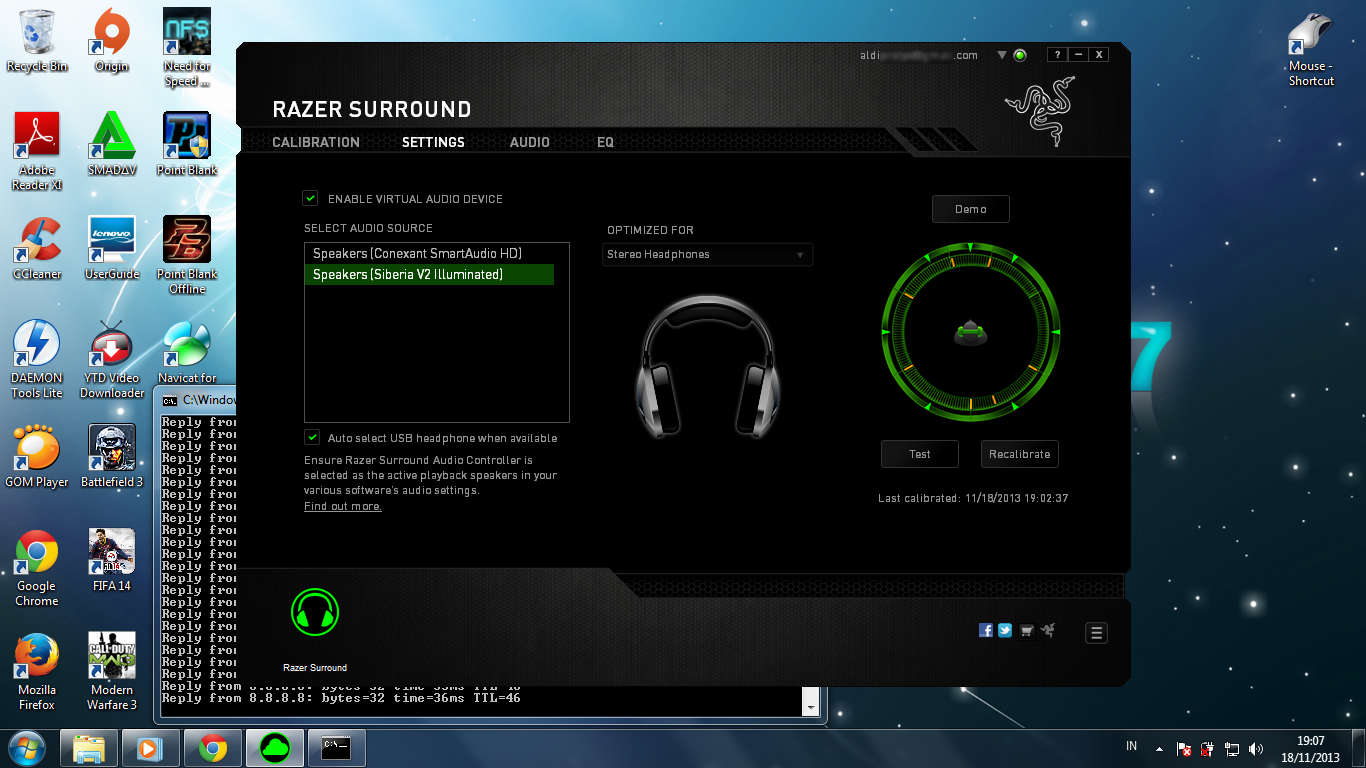Screen dimensions: 1366x768
Task: Click the Demo button
Action: click(x=971, y=209)
